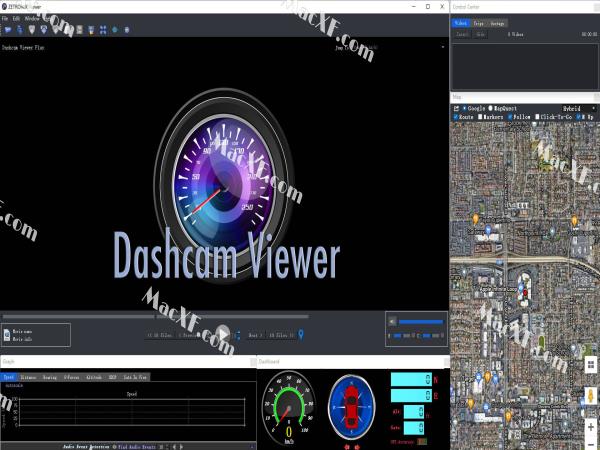Open the Hybrid map type dropdown
Image resolution: width=600 pixels, height=450 pixels.
coord(579,109)
